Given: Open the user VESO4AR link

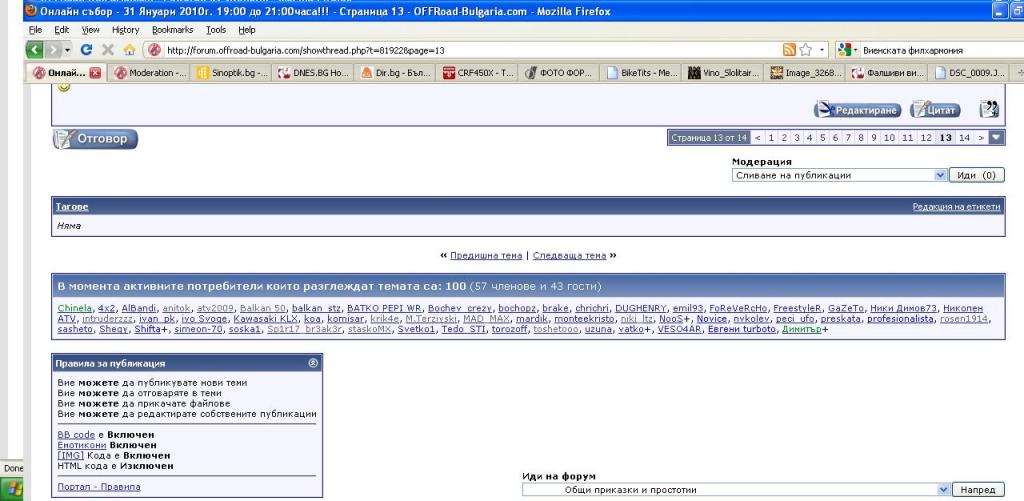Looking at the screenshot, I should click(679, 329).
